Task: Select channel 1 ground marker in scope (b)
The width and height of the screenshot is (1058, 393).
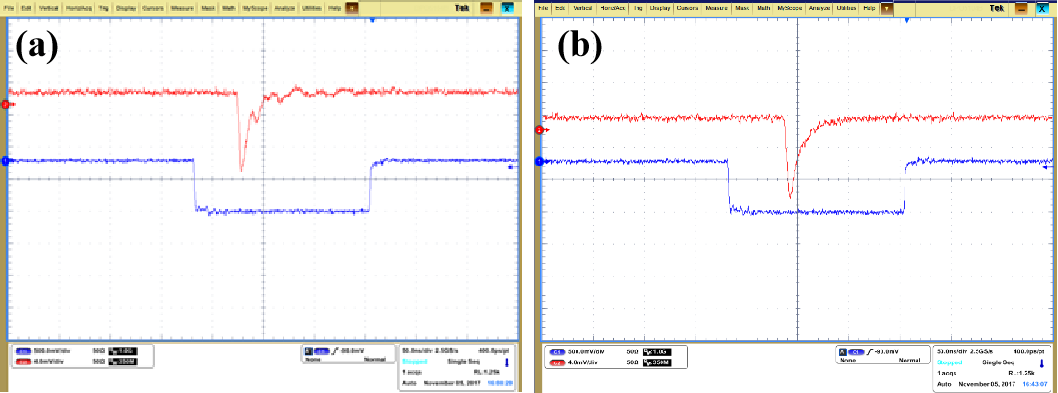Action: 539,160
